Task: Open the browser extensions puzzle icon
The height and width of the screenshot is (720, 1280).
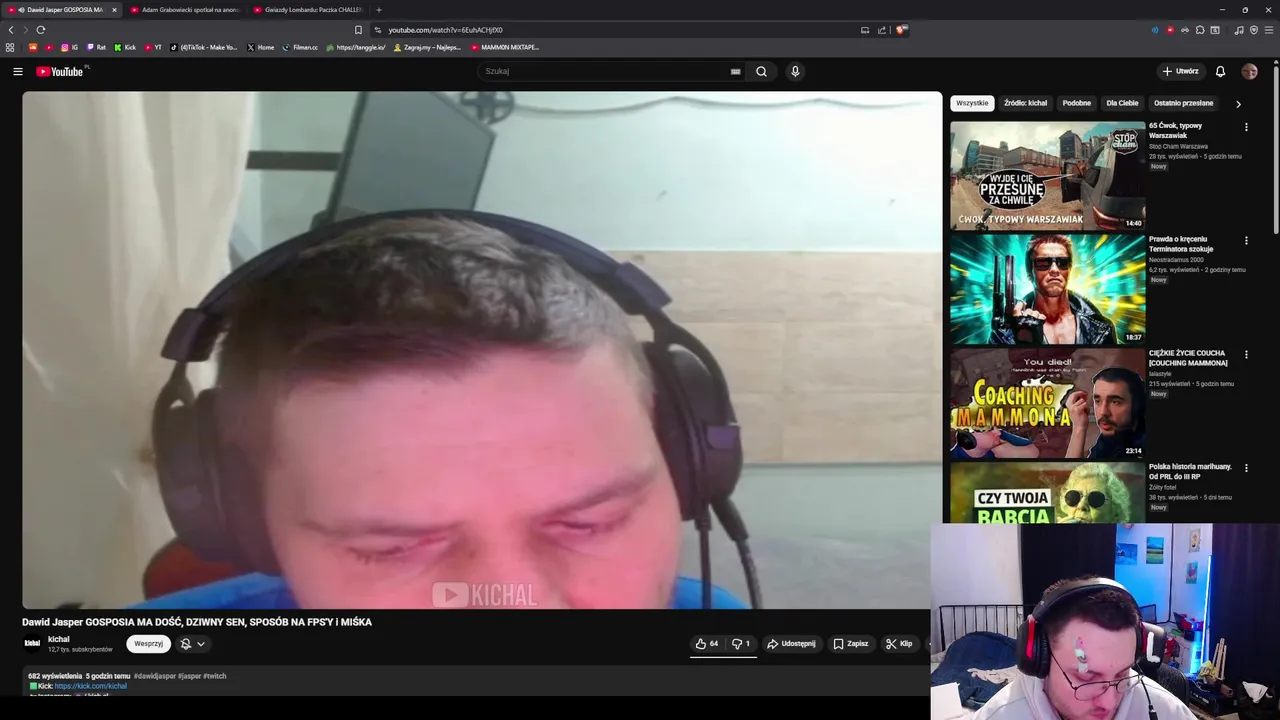Action: tap(1200, 30)
